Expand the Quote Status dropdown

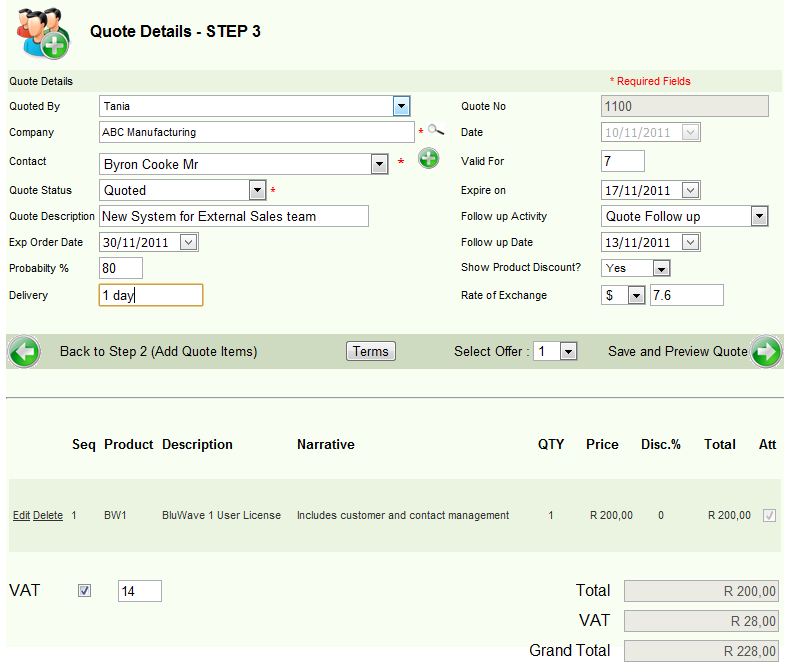point(257,190)
